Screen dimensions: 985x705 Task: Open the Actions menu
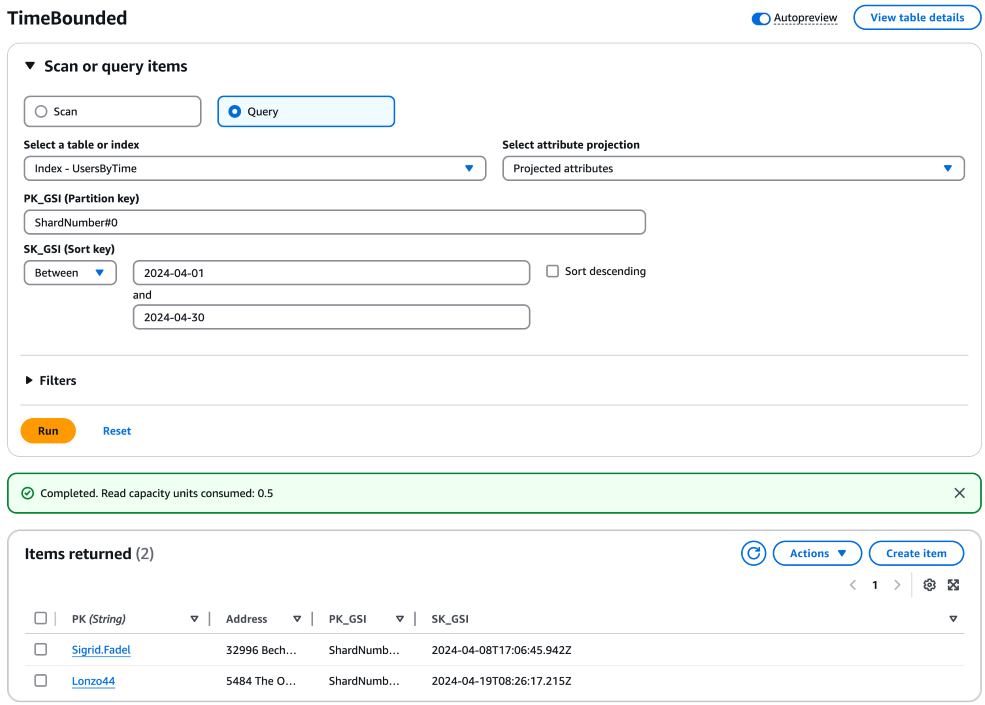coord(816,553)
